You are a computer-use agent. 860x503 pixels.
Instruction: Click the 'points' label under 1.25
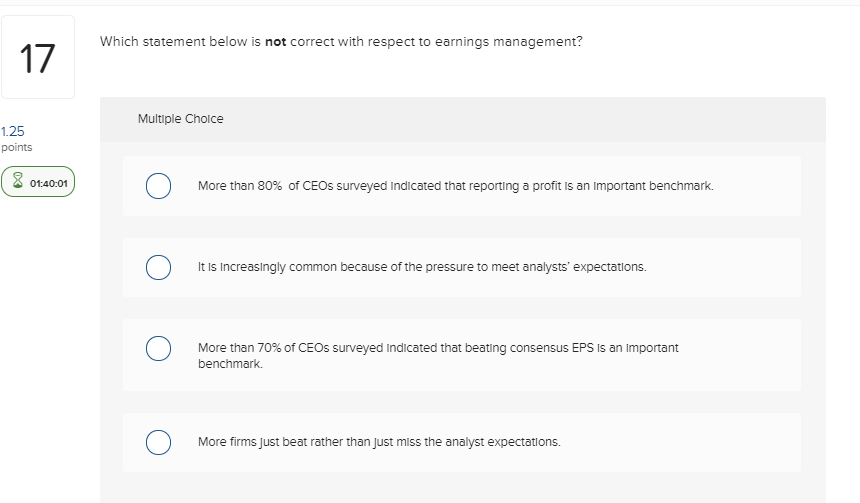[x=16, y=147]
